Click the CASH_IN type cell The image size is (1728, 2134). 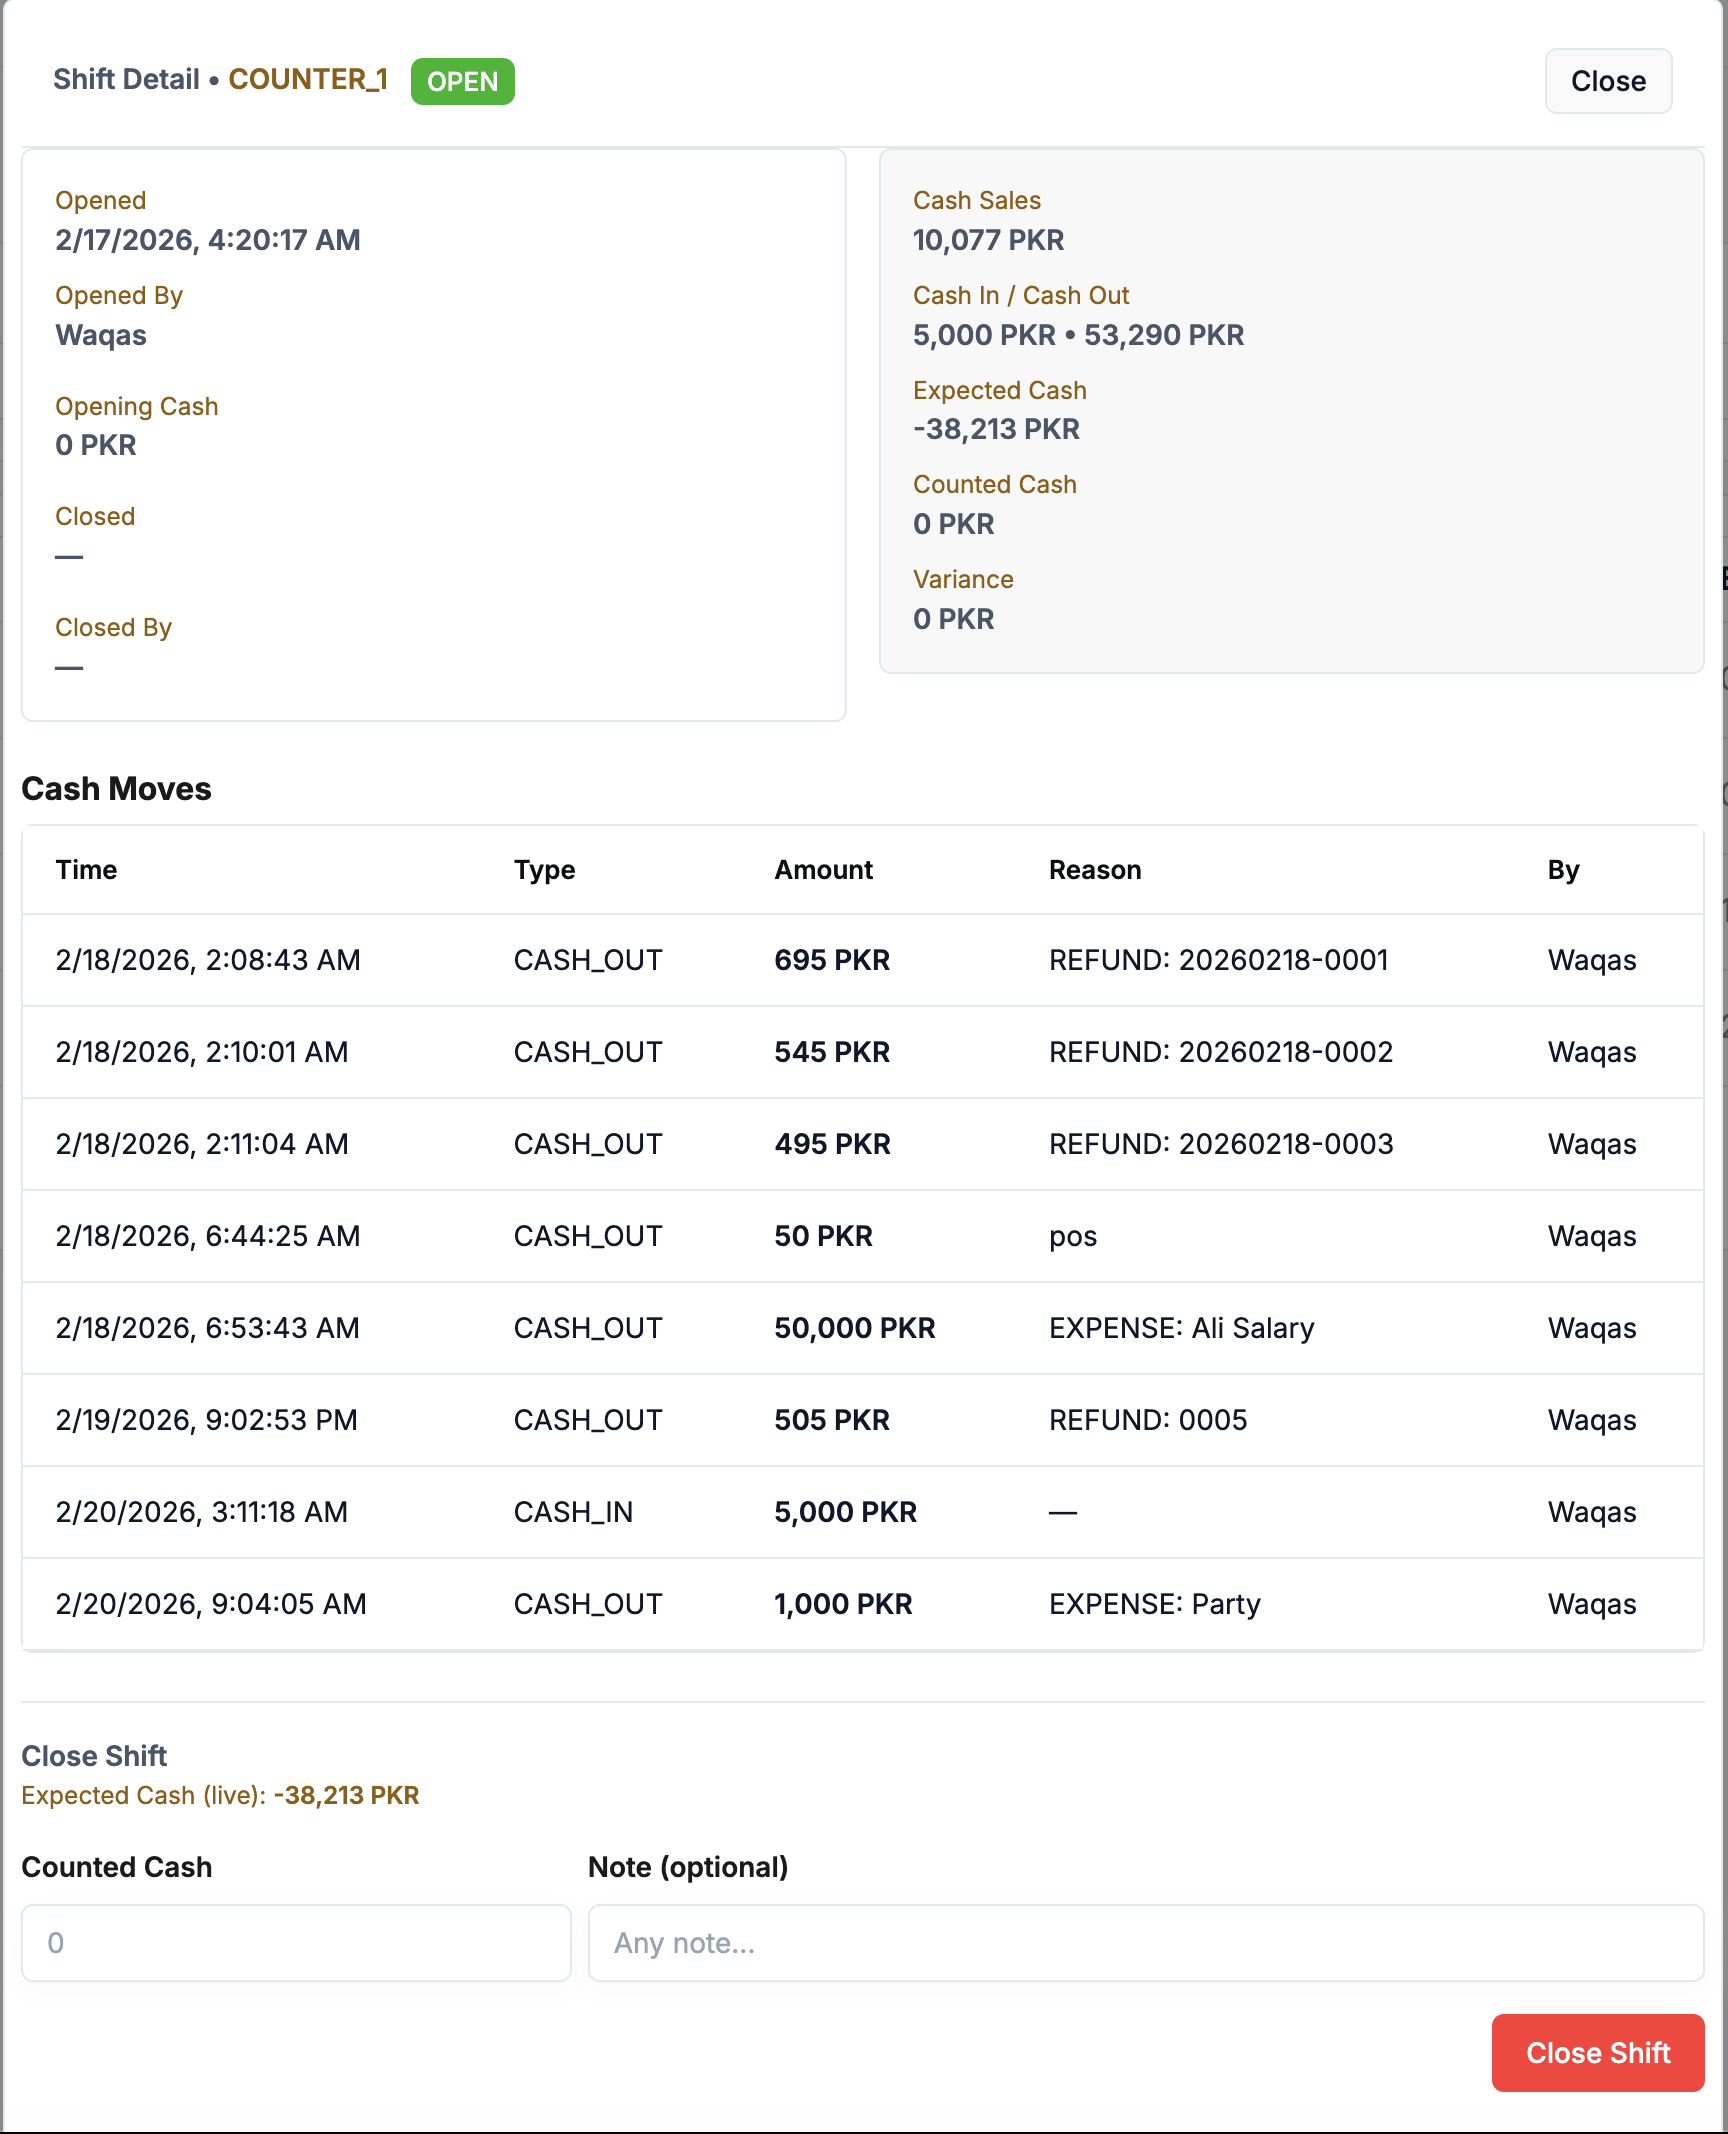[573, 1512]
